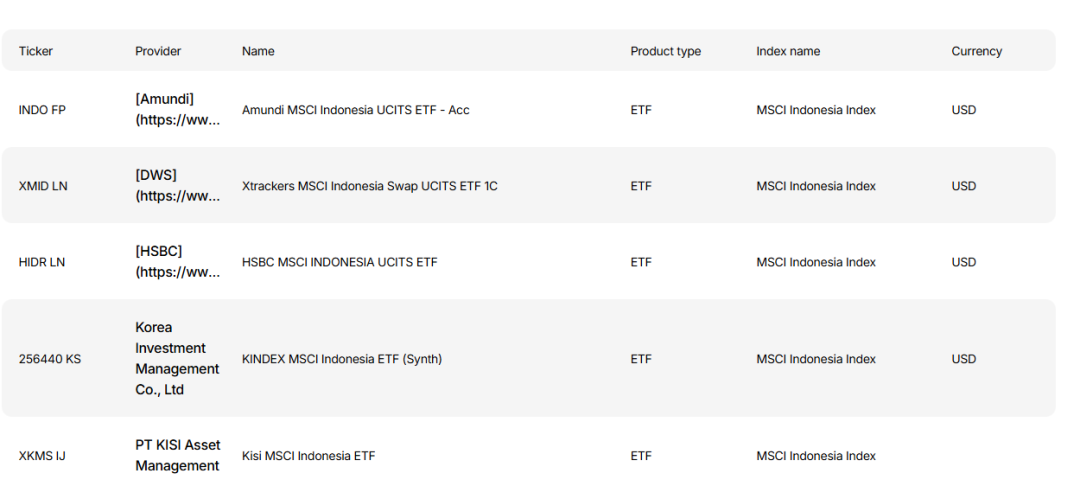Click the XKMS IJ ticker cell

point(42,456)
